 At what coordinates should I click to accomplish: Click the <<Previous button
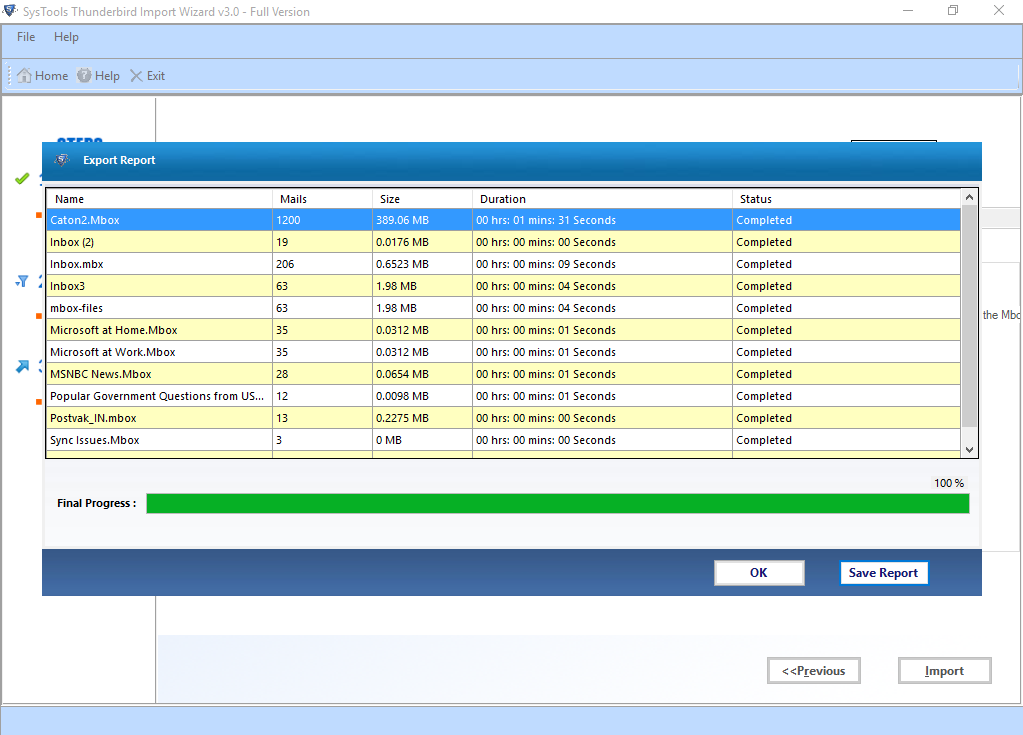814,670
